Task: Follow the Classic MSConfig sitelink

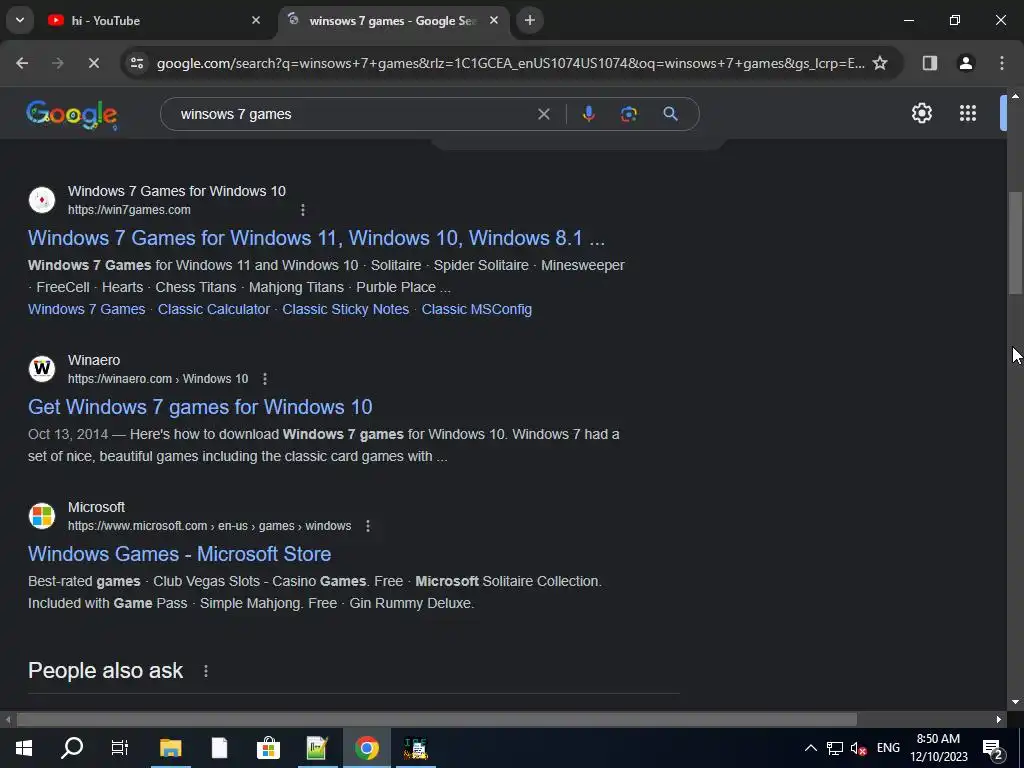Action: pyautogui.click(x=477, y=309)
